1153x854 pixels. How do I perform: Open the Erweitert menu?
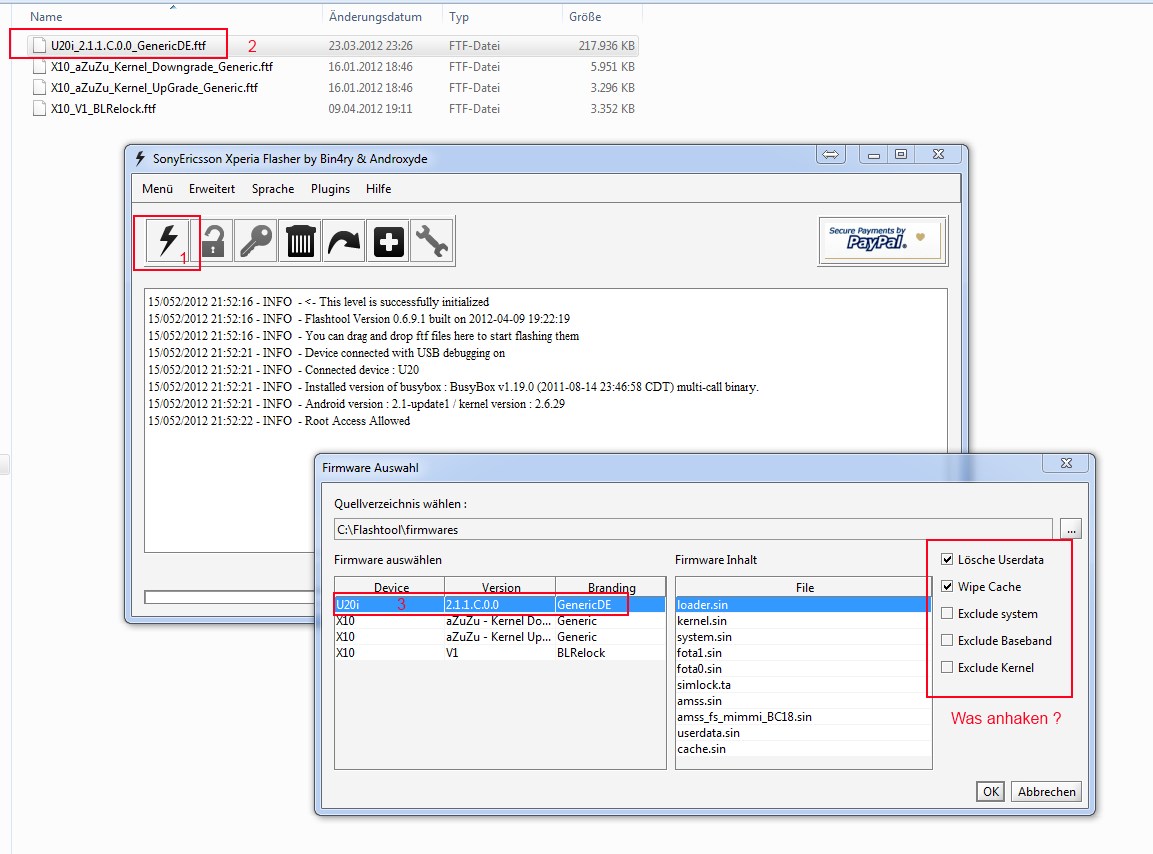point(212,189)
